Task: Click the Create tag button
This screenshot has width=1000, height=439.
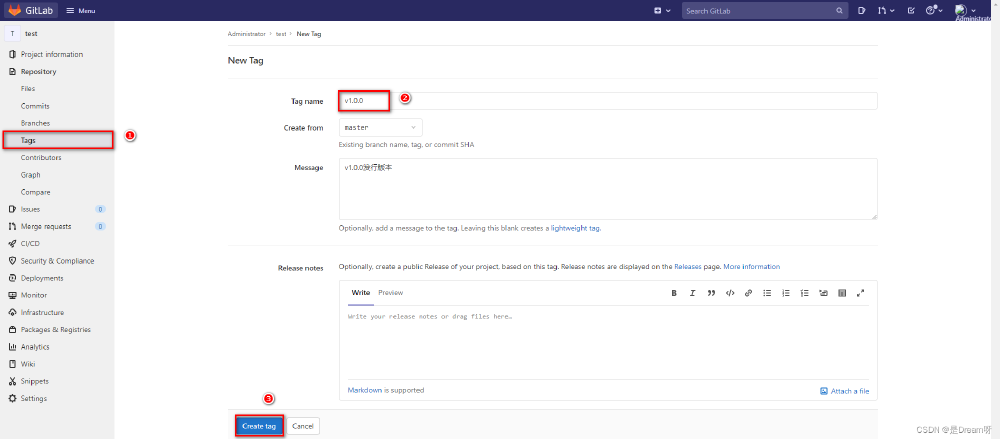Action: [x=259, y=426]
